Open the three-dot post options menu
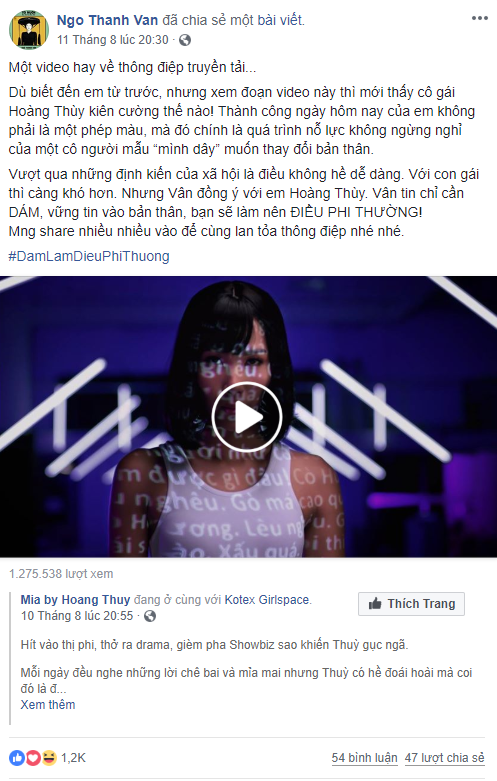The width and height of the screenshot is (497, 781). [x=480, y=18]
